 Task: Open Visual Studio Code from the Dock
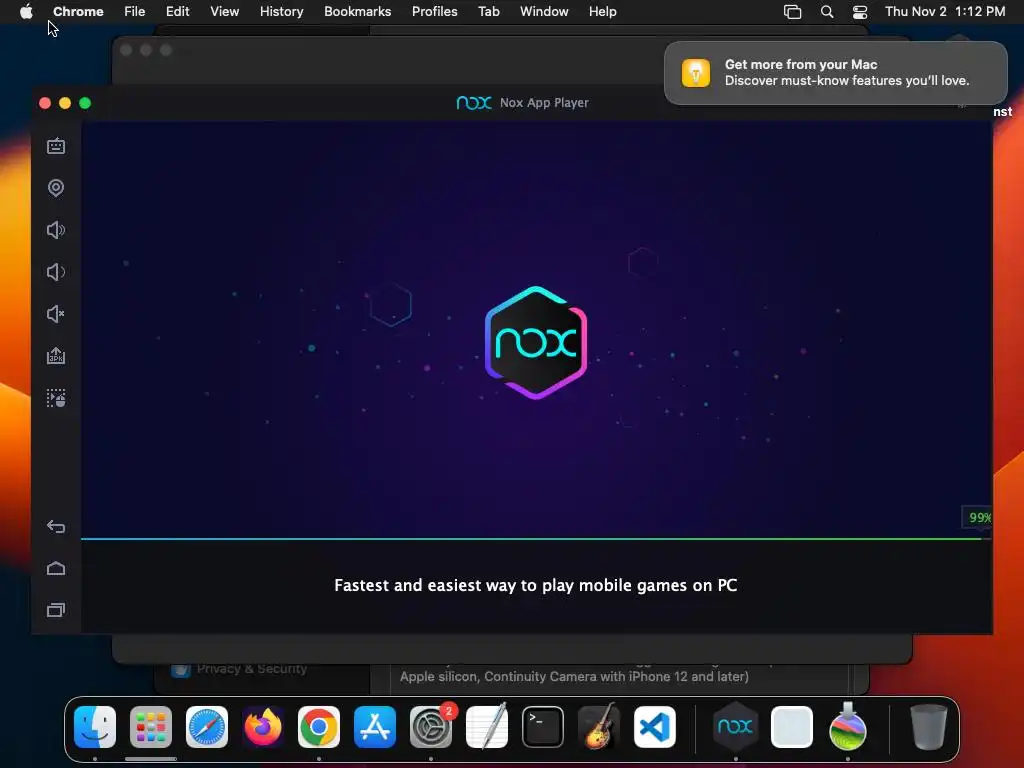coord(654,727)
